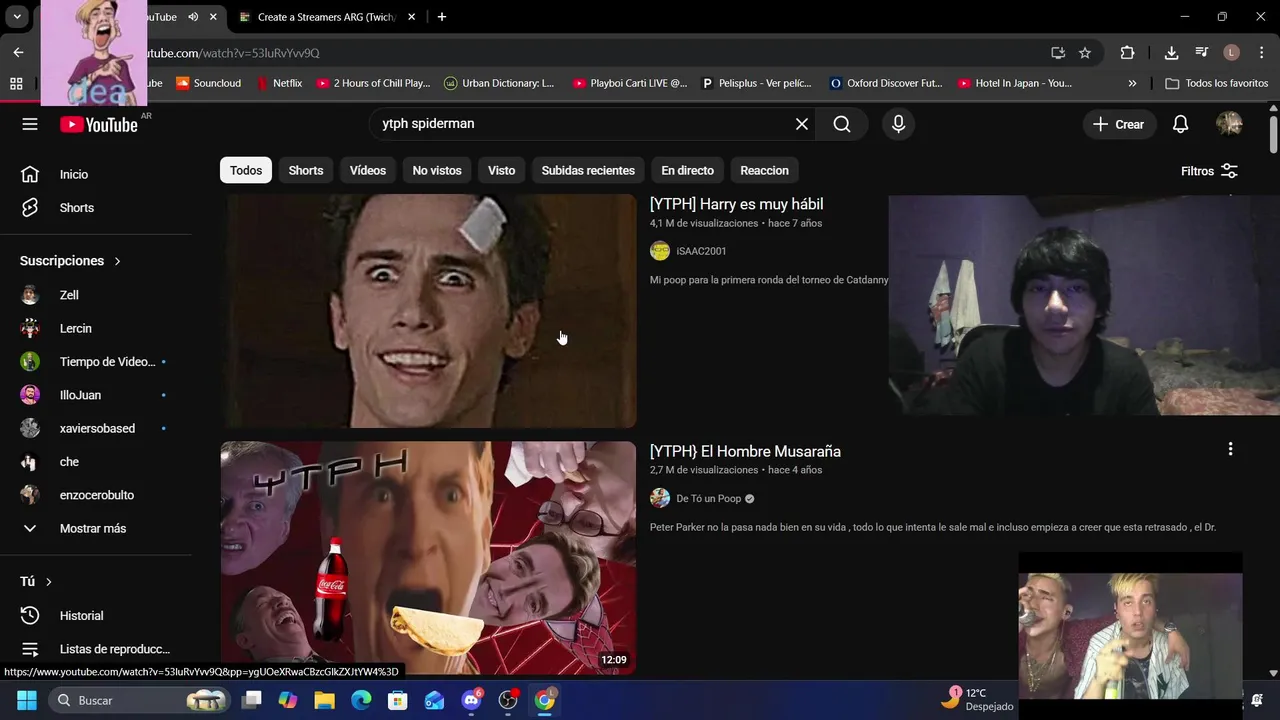Select the Subidas recientes filter chip
Image resolution: width=1280 pixels, height=720 pixels.
click(x=588, y=170)
